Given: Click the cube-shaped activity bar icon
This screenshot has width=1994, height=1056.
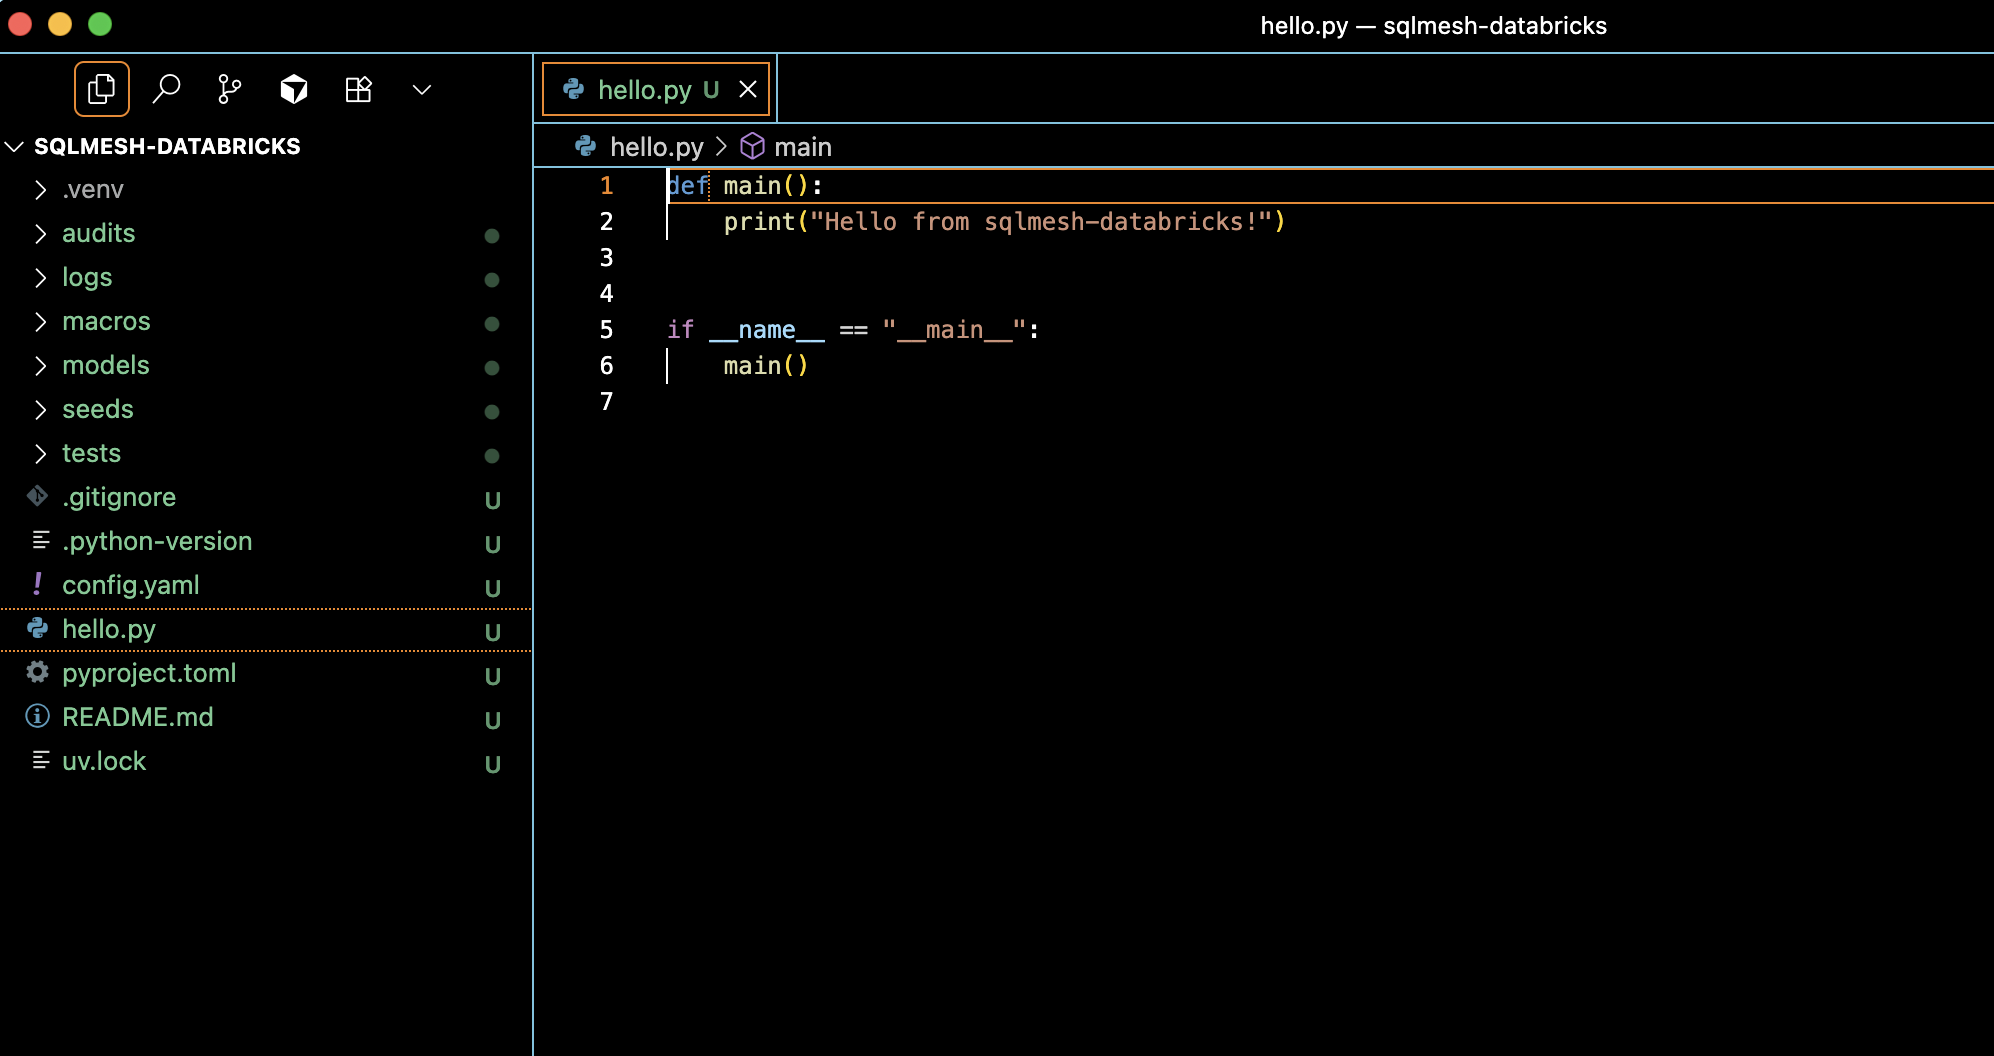Looking at the screenshot, I should (x=293, y=90).
